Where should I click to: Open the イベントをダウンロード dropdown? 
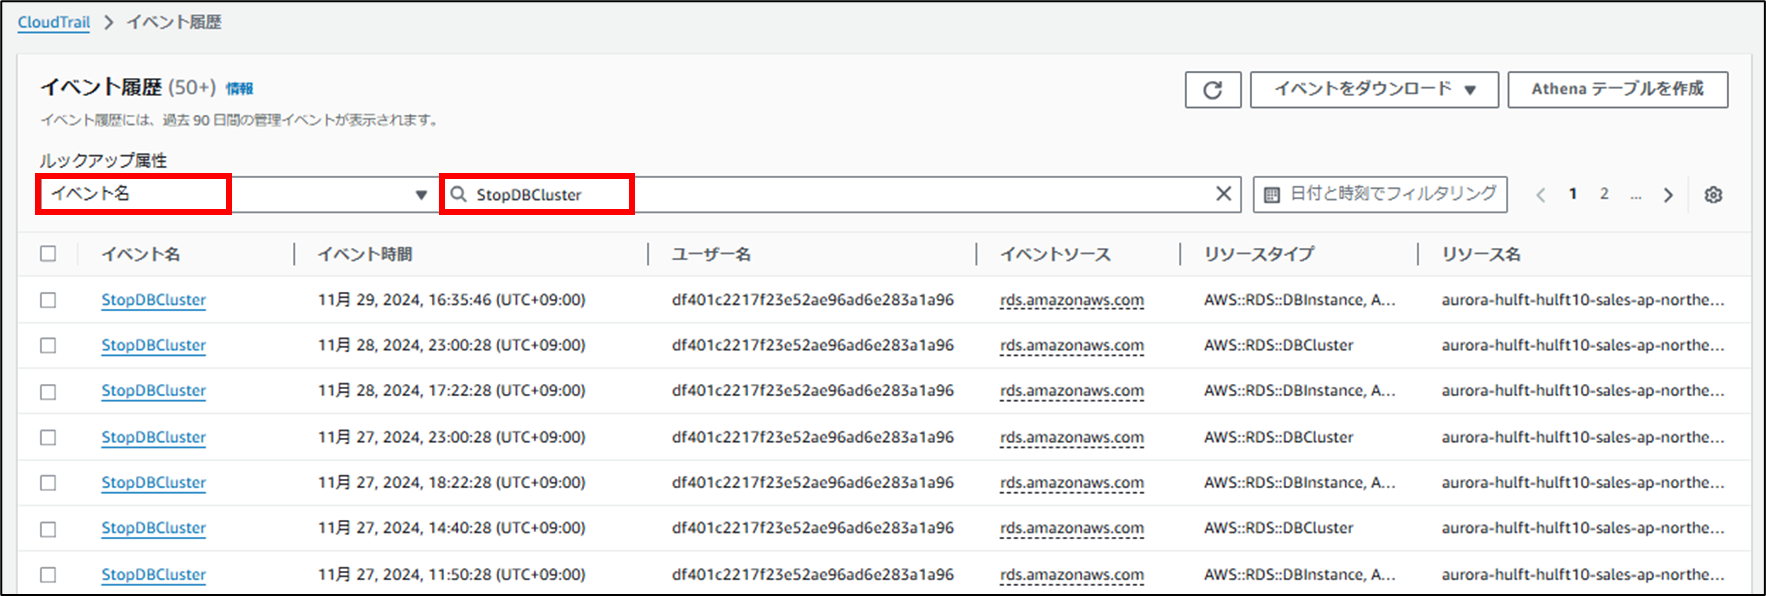point(1374,89)
